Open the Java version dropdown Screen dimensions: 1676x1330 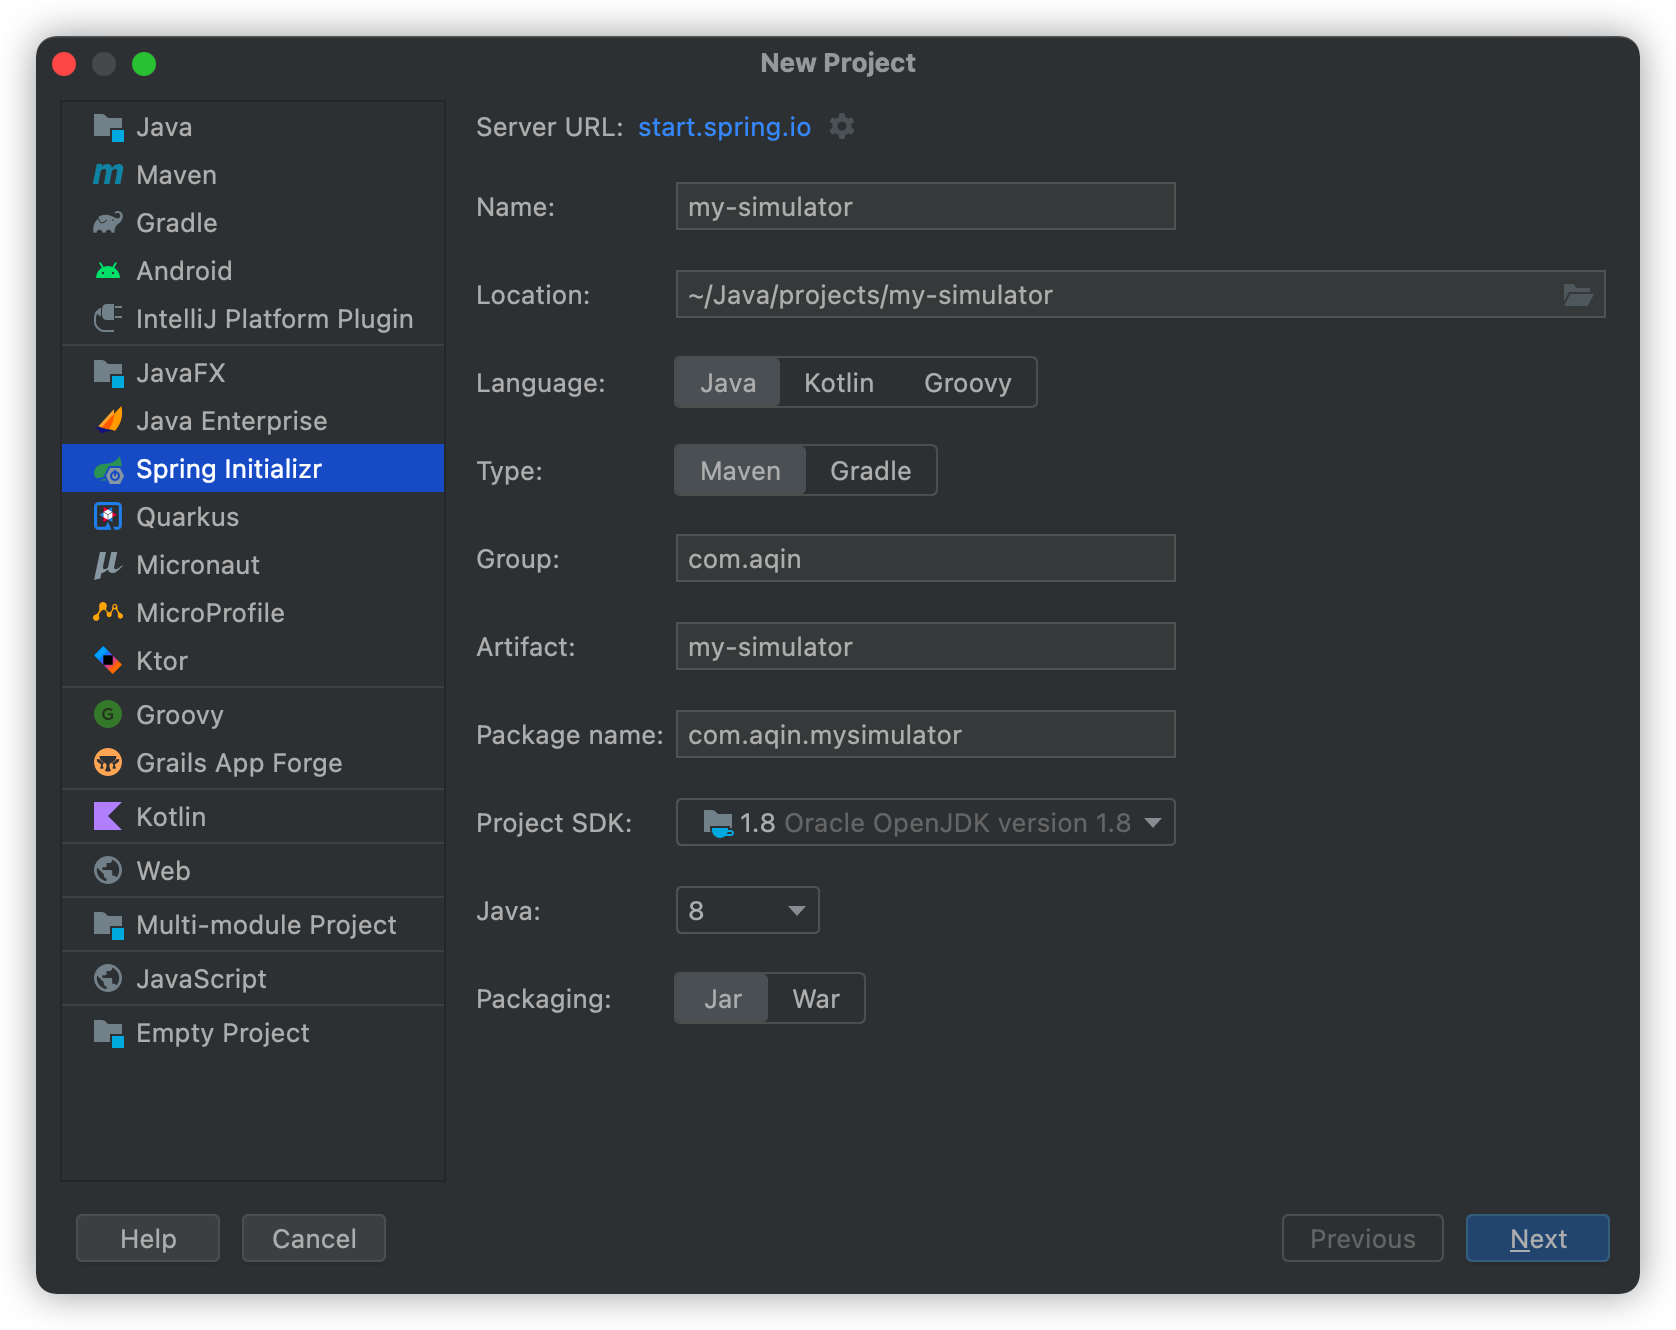click(x=748, y=911)
